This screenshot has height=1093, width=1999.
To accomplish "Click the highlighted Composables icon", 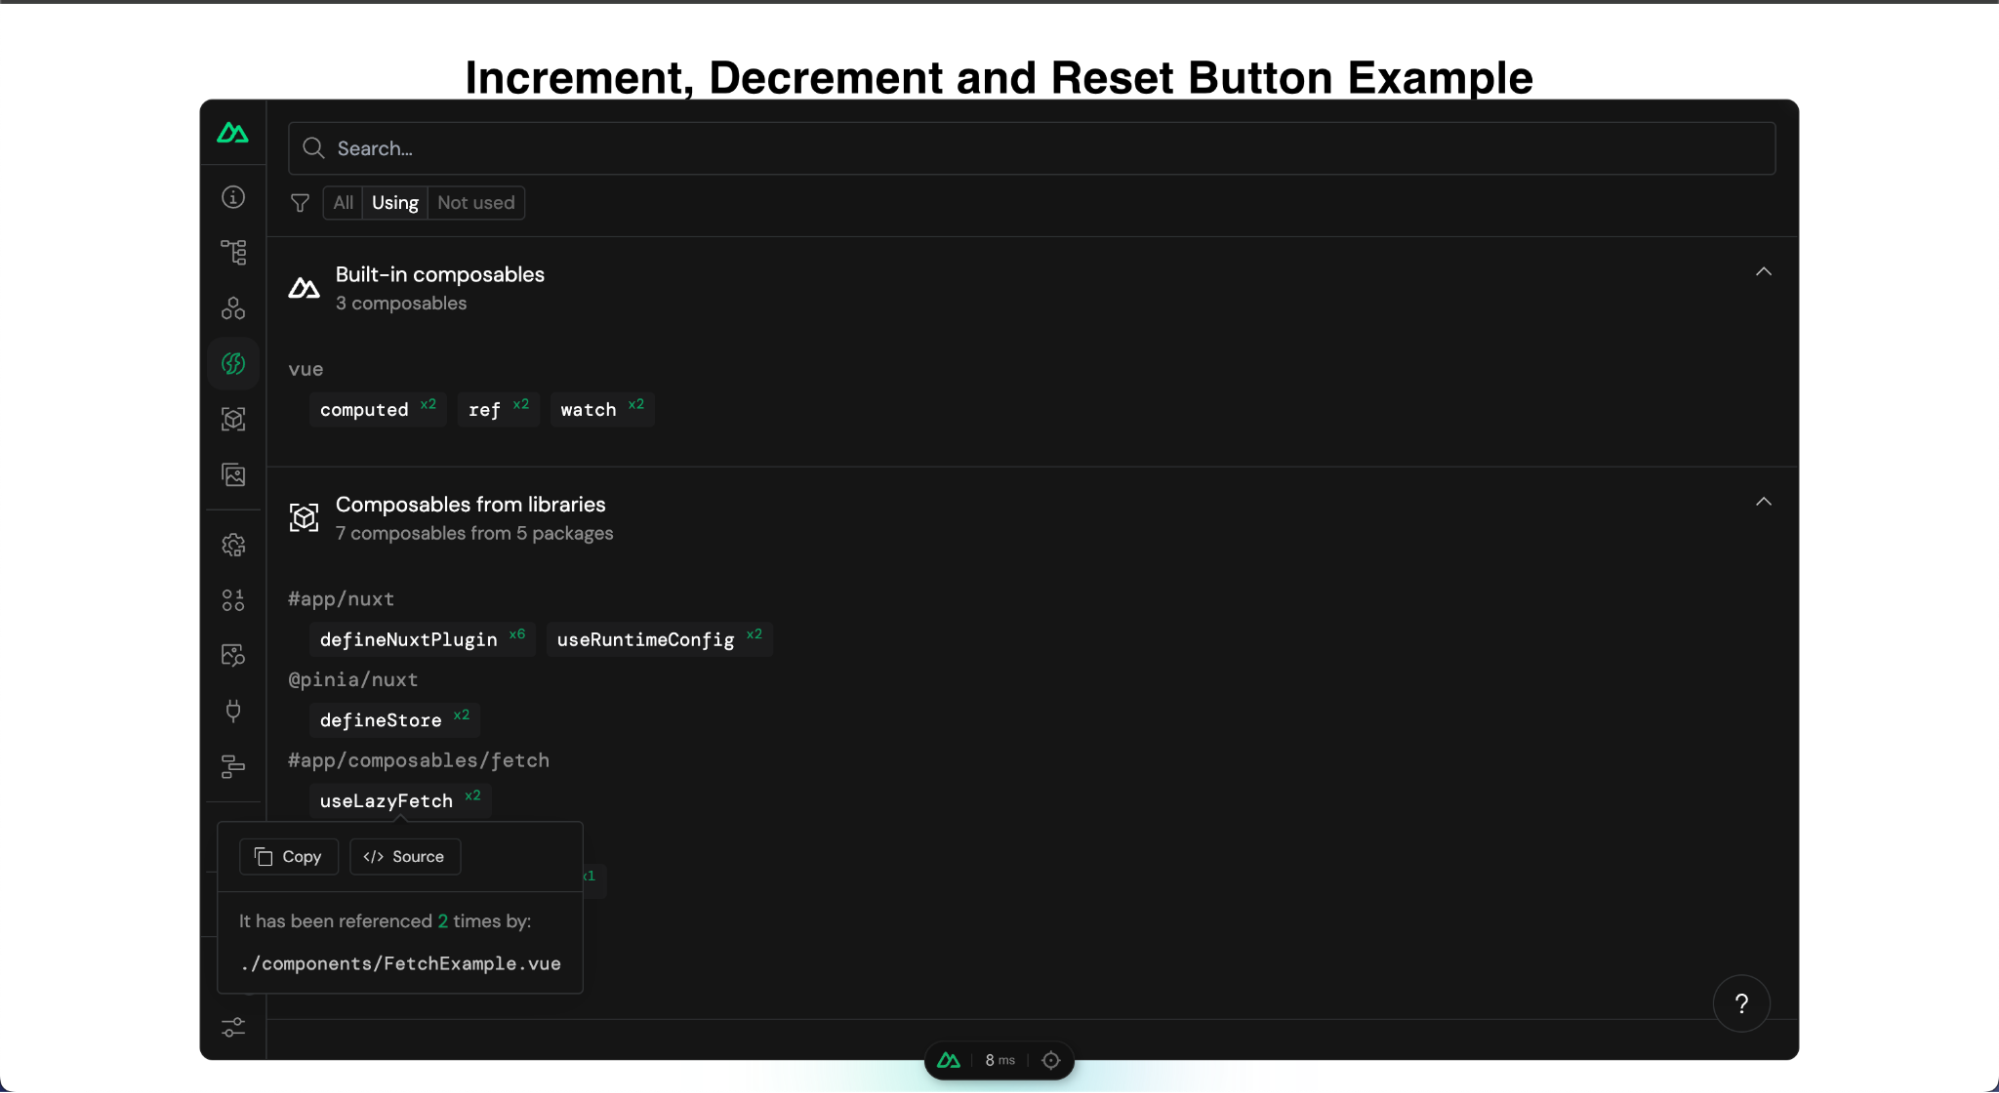I will point(233,363).
